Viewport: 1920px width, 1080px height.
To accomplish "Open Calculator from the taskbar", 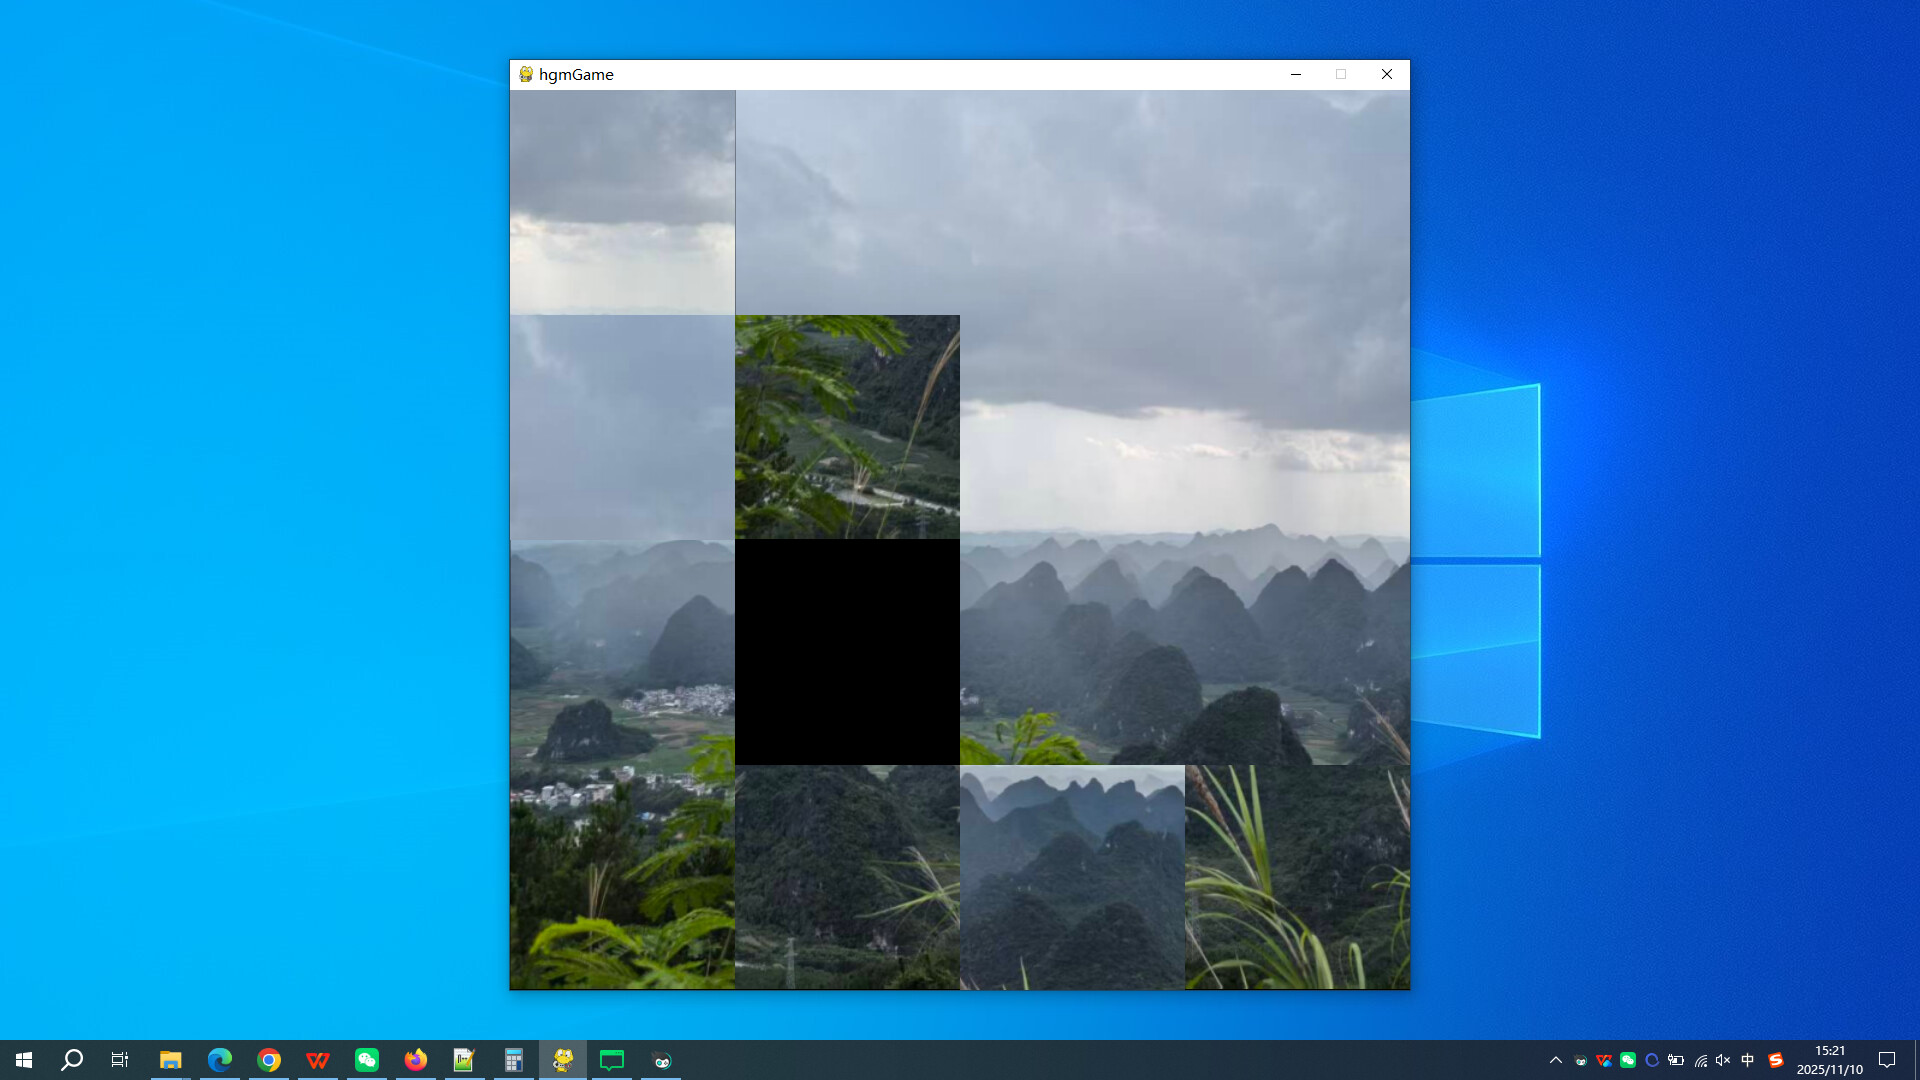I will point(513,1060).
